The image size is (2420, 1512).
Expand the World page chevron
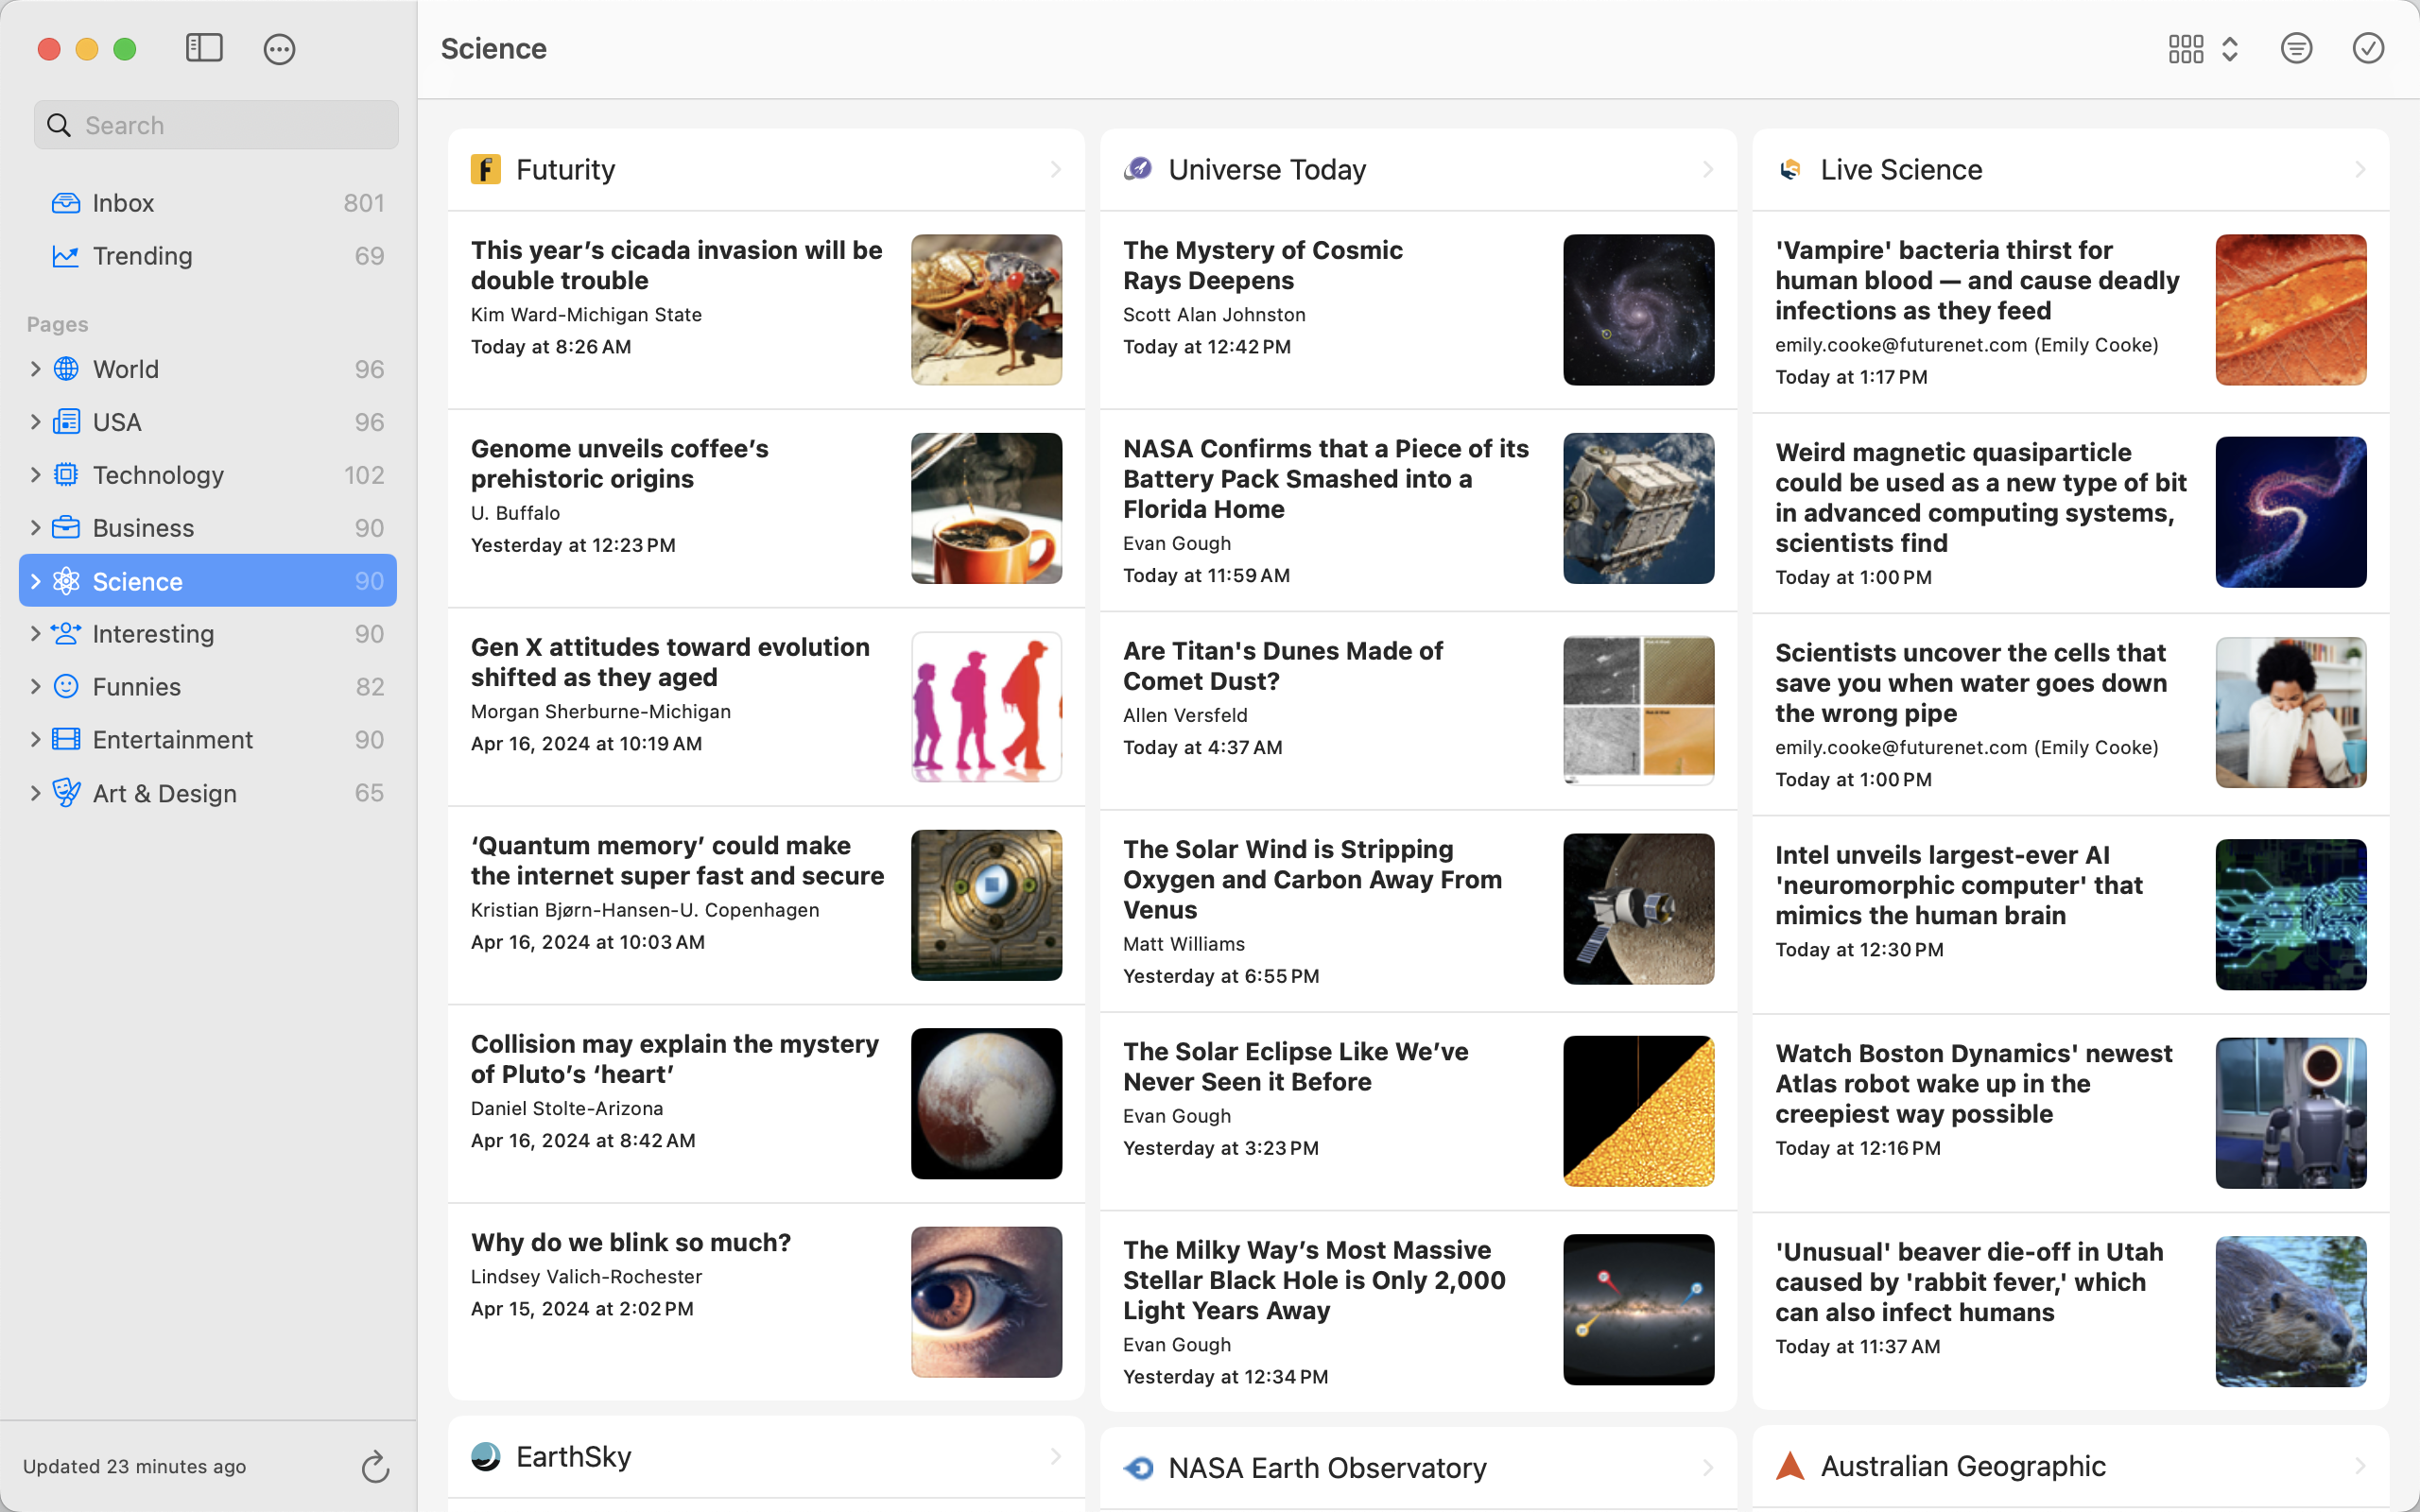(x=35, y=369)
